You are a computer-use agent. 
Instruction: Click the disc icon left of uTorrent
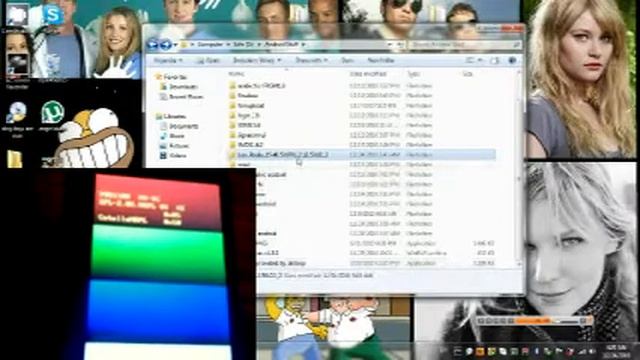(16, 113)
